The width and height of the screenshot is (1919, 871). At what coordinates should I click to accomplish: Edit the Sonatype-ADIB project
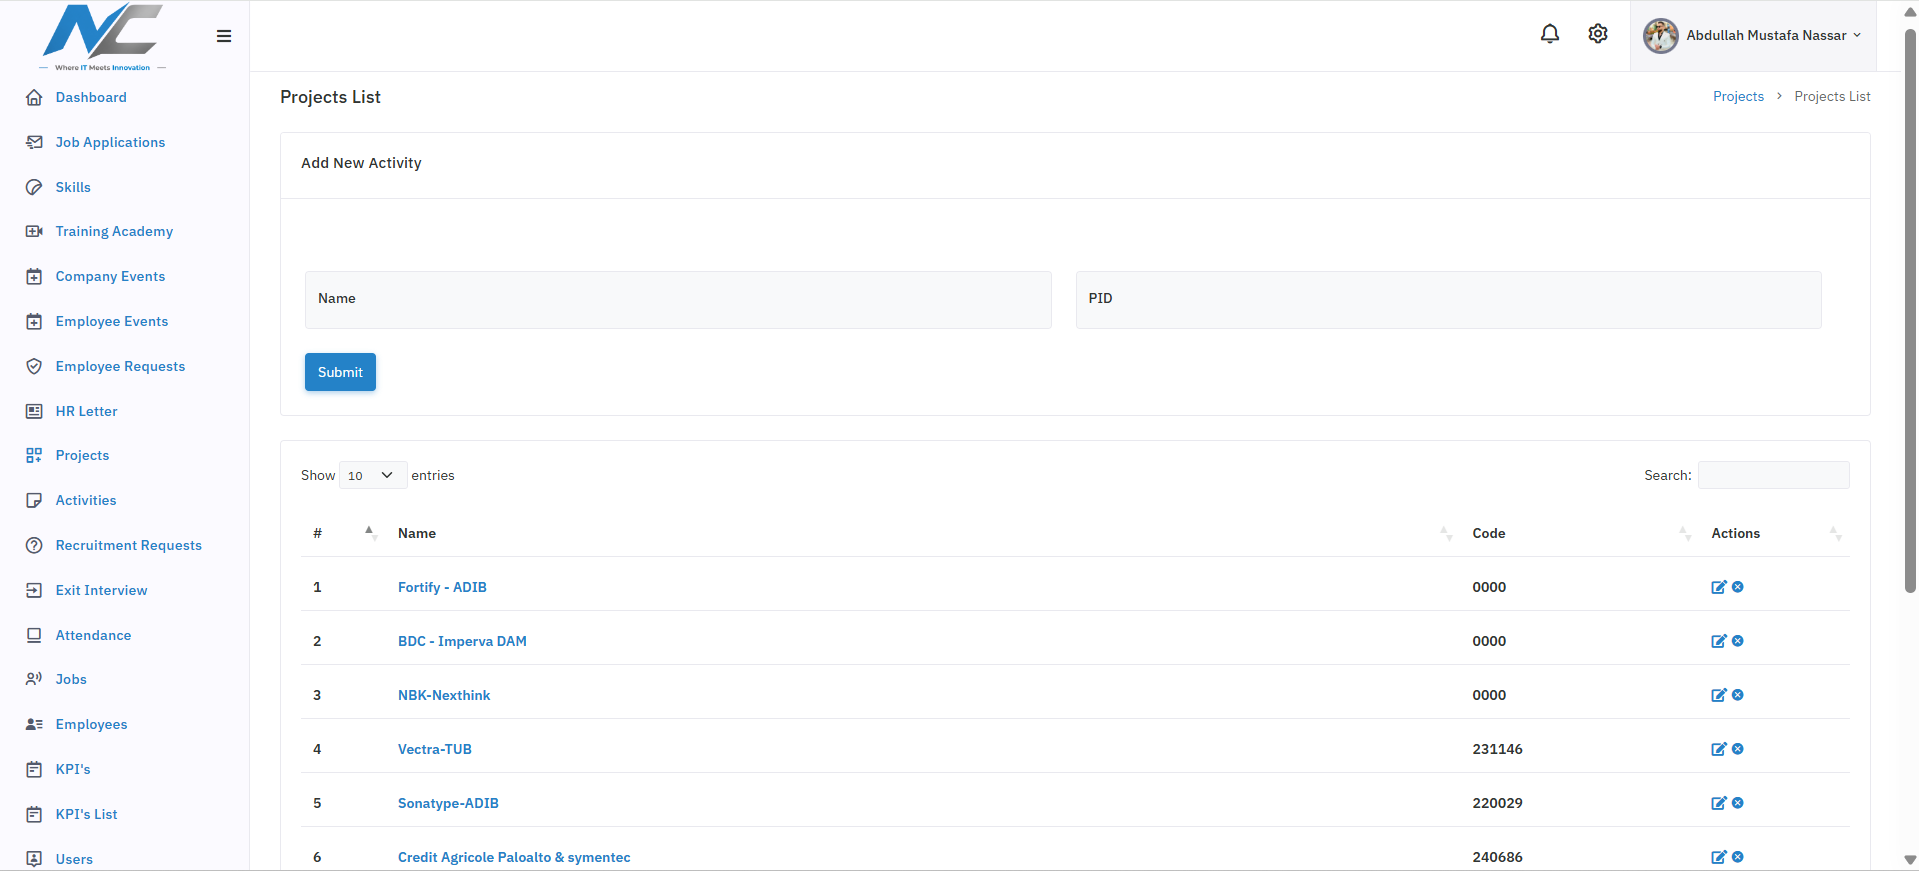pos(1719,803)
